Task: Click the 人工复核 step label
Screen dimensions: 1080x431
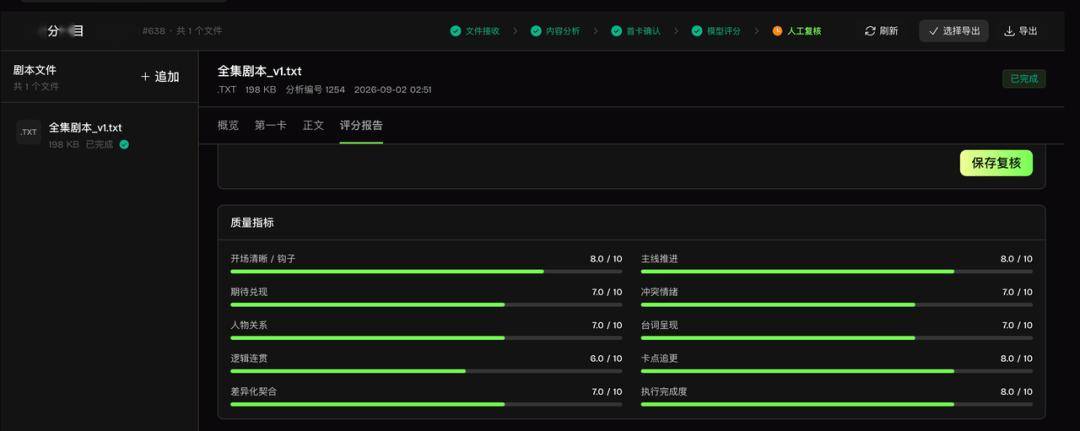Action: point(804,31)
